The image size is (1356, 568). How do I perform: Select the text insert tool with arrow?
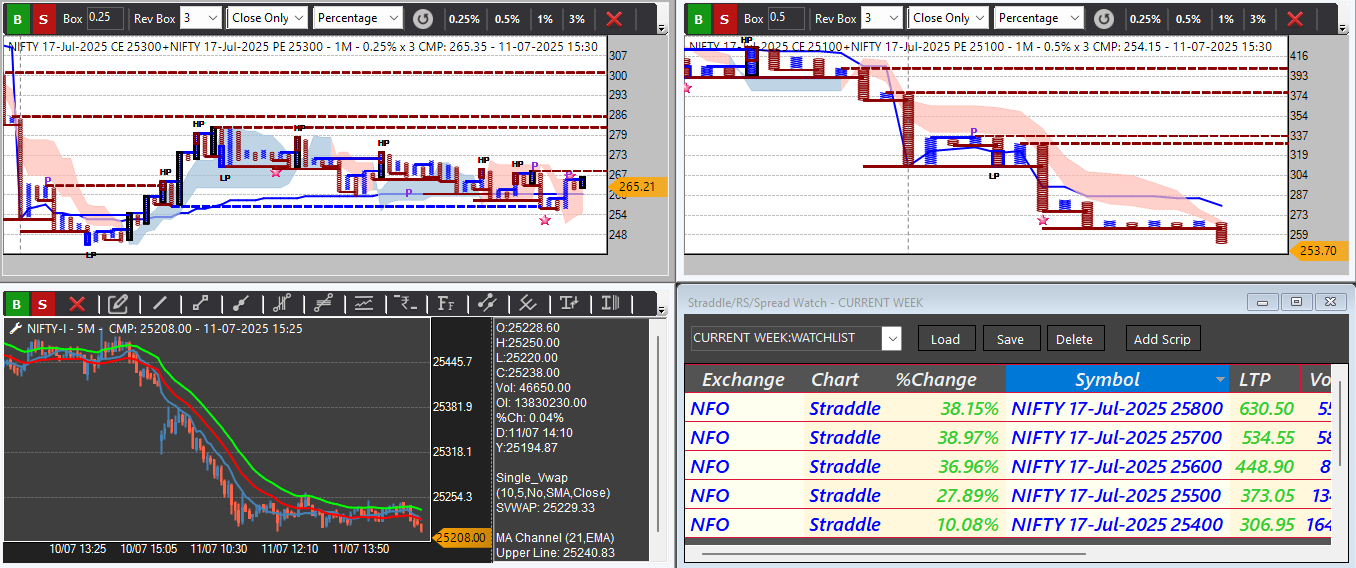click(x=569, y=304)
